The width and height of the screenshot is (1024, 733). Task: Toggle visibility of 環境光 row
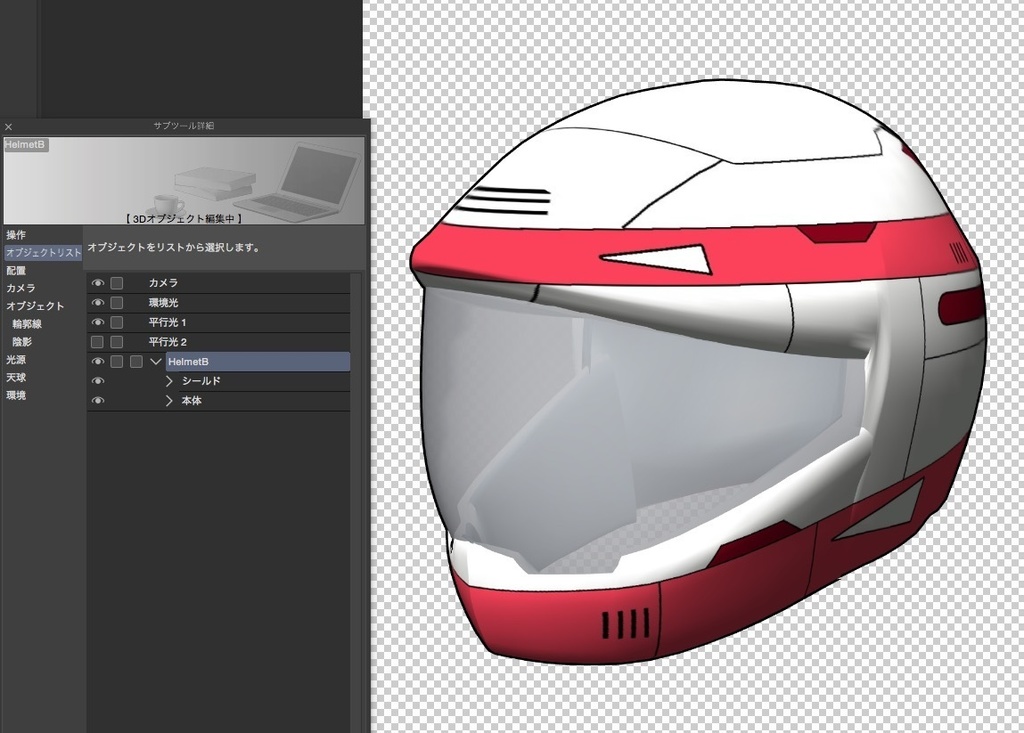coord(97,302)
